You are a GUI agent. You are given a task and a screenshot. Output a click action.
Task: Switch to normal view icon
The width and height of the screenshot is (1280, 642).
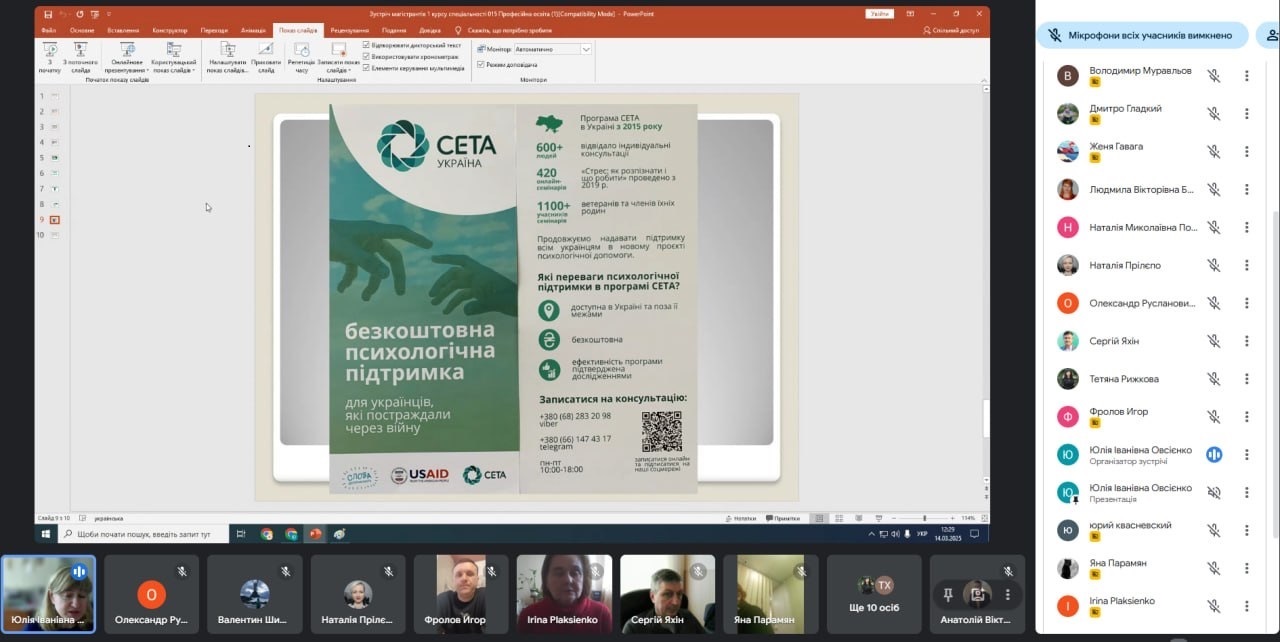tap(817, 518)
